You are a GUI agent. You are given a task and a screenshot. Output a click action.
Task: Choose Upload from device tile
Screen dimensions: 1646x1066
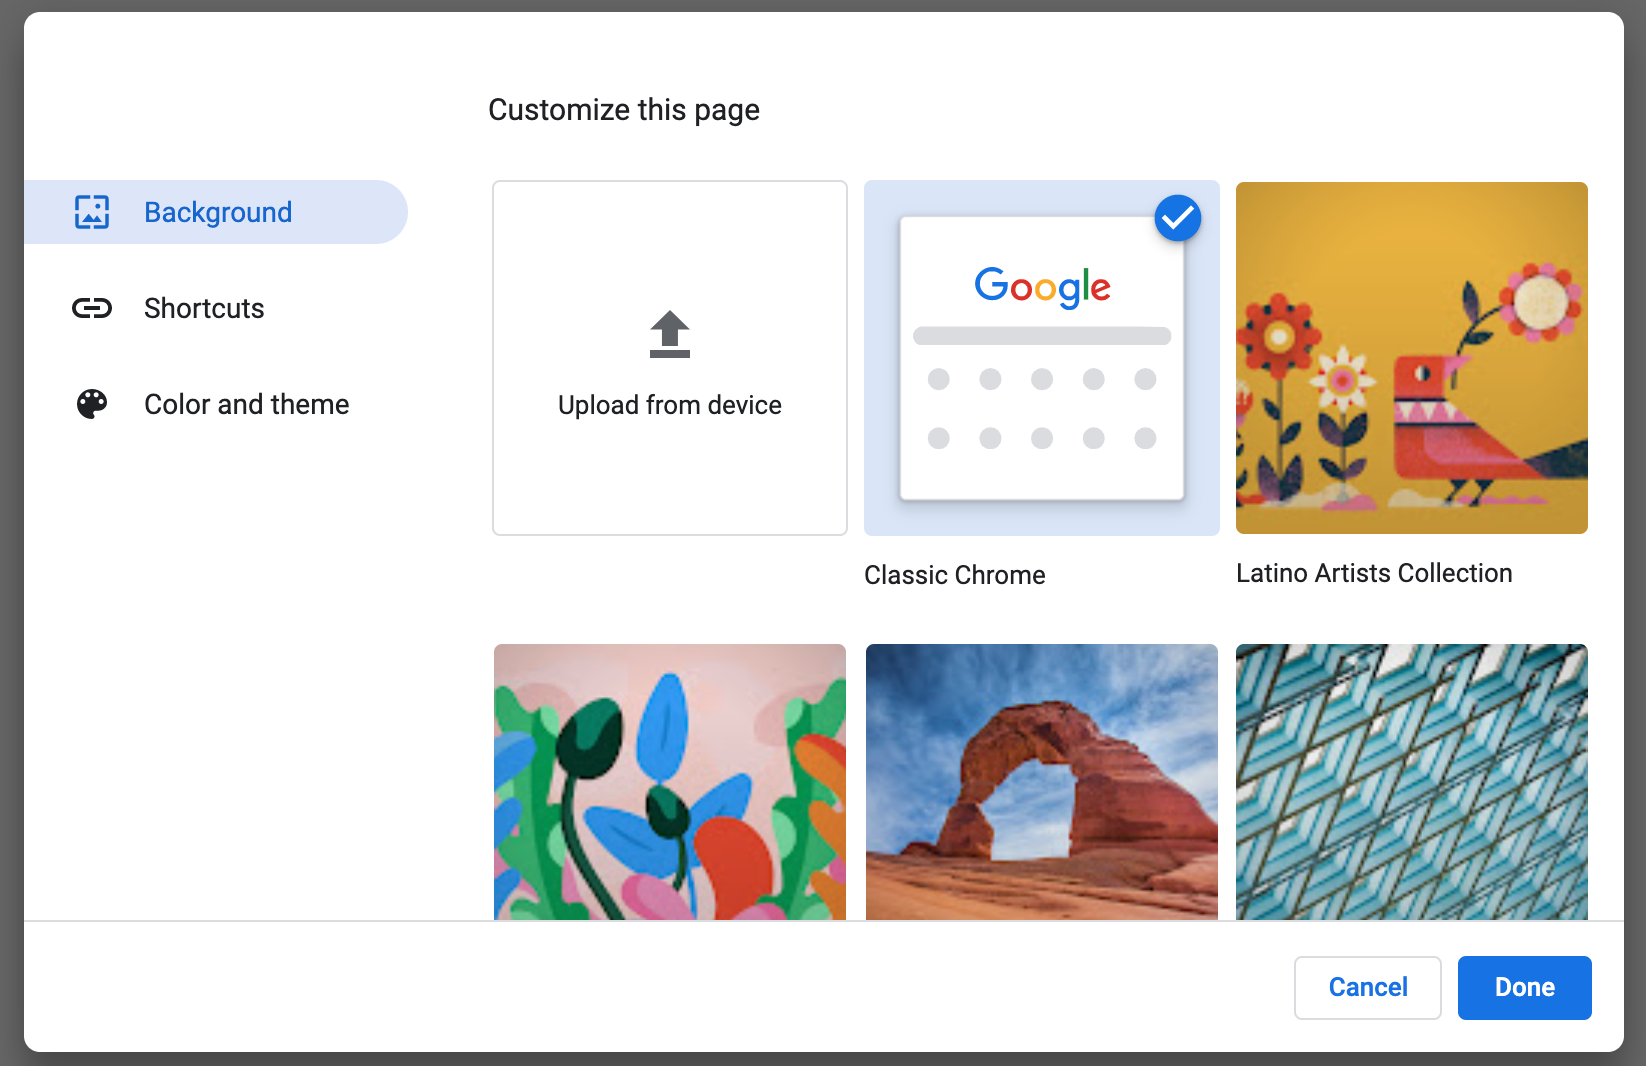[670, 358]
